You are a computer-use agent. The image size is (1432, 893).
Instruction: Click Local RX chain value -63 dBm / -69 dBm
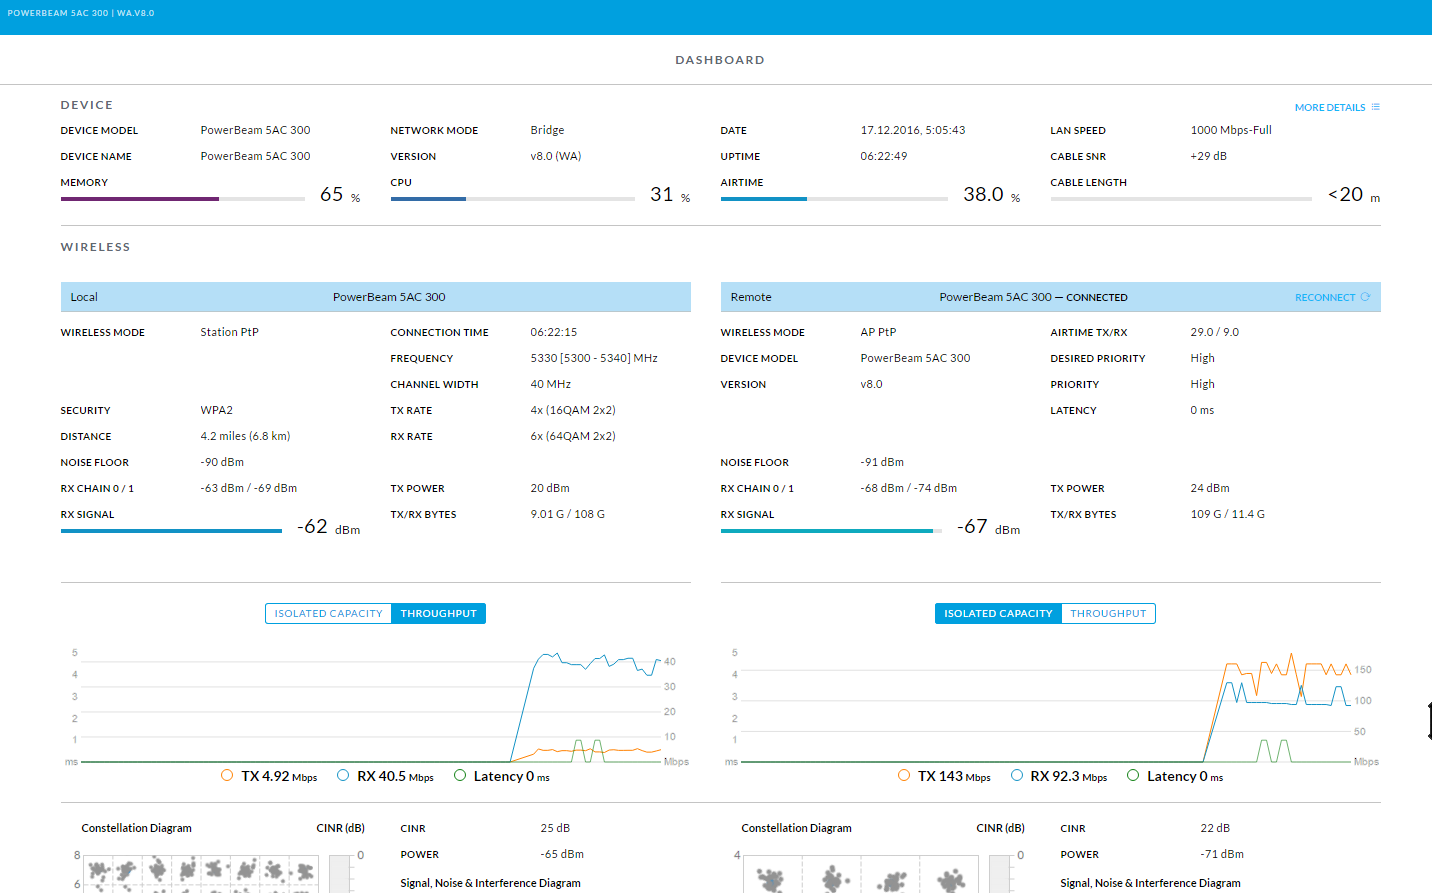tap(248, 488)
